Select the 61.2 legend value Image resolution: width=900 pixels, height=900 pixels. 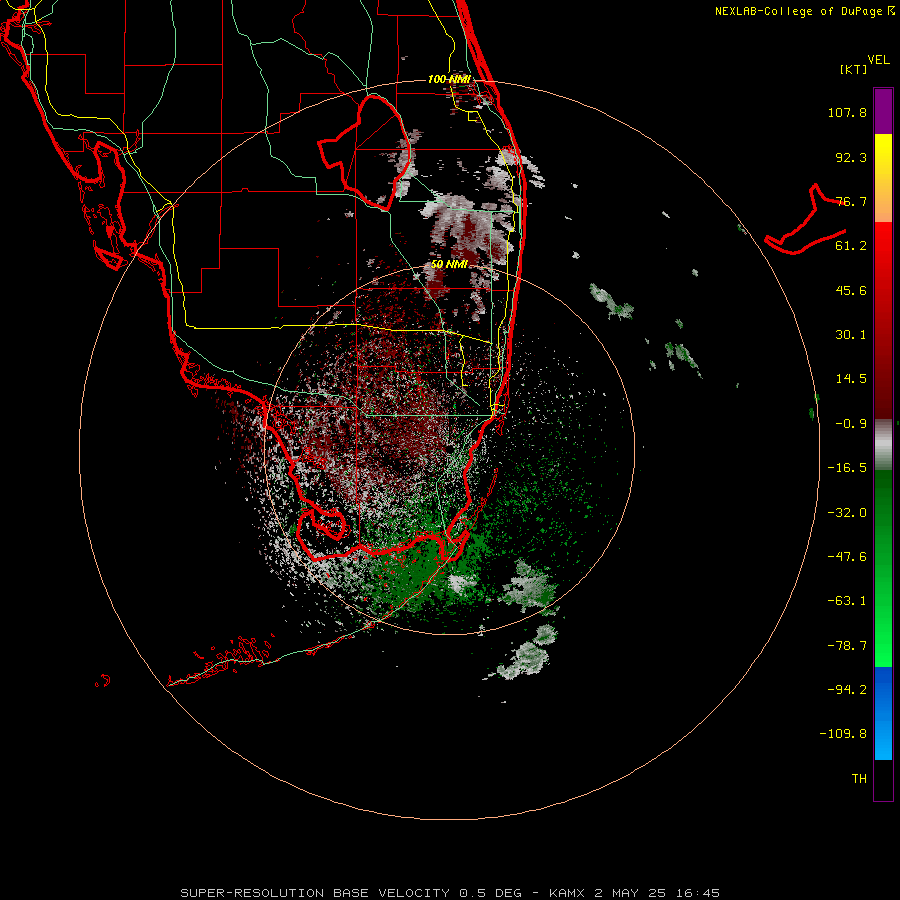tap(851, 246)
